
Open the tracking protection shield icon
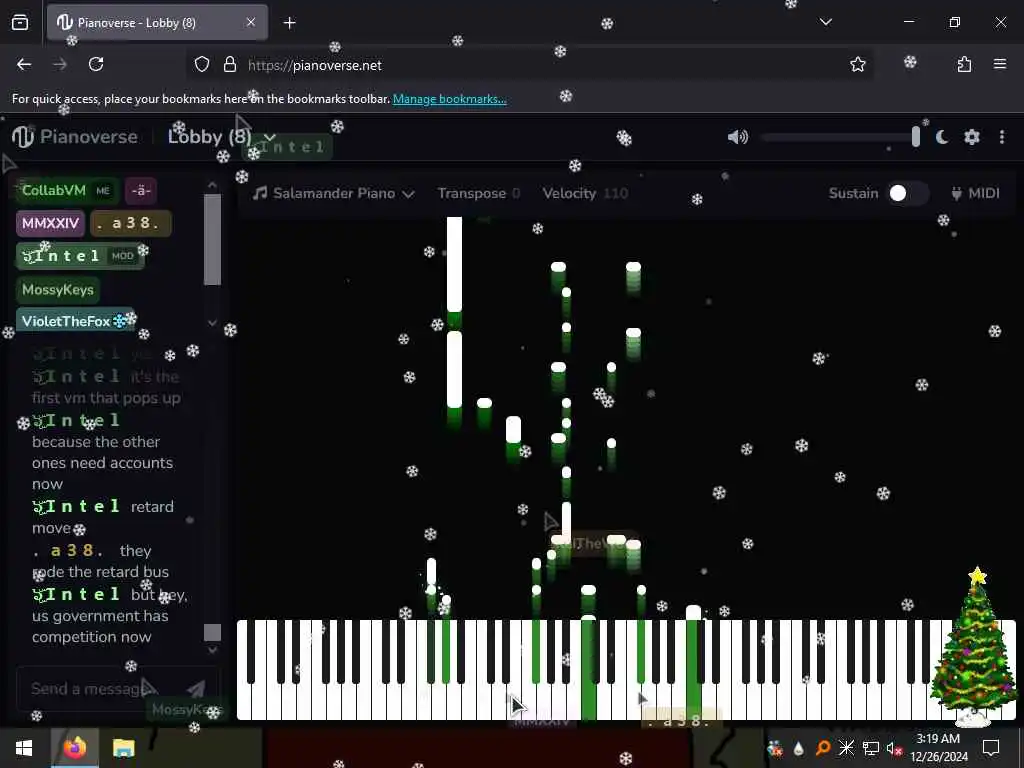coord(202,64)
